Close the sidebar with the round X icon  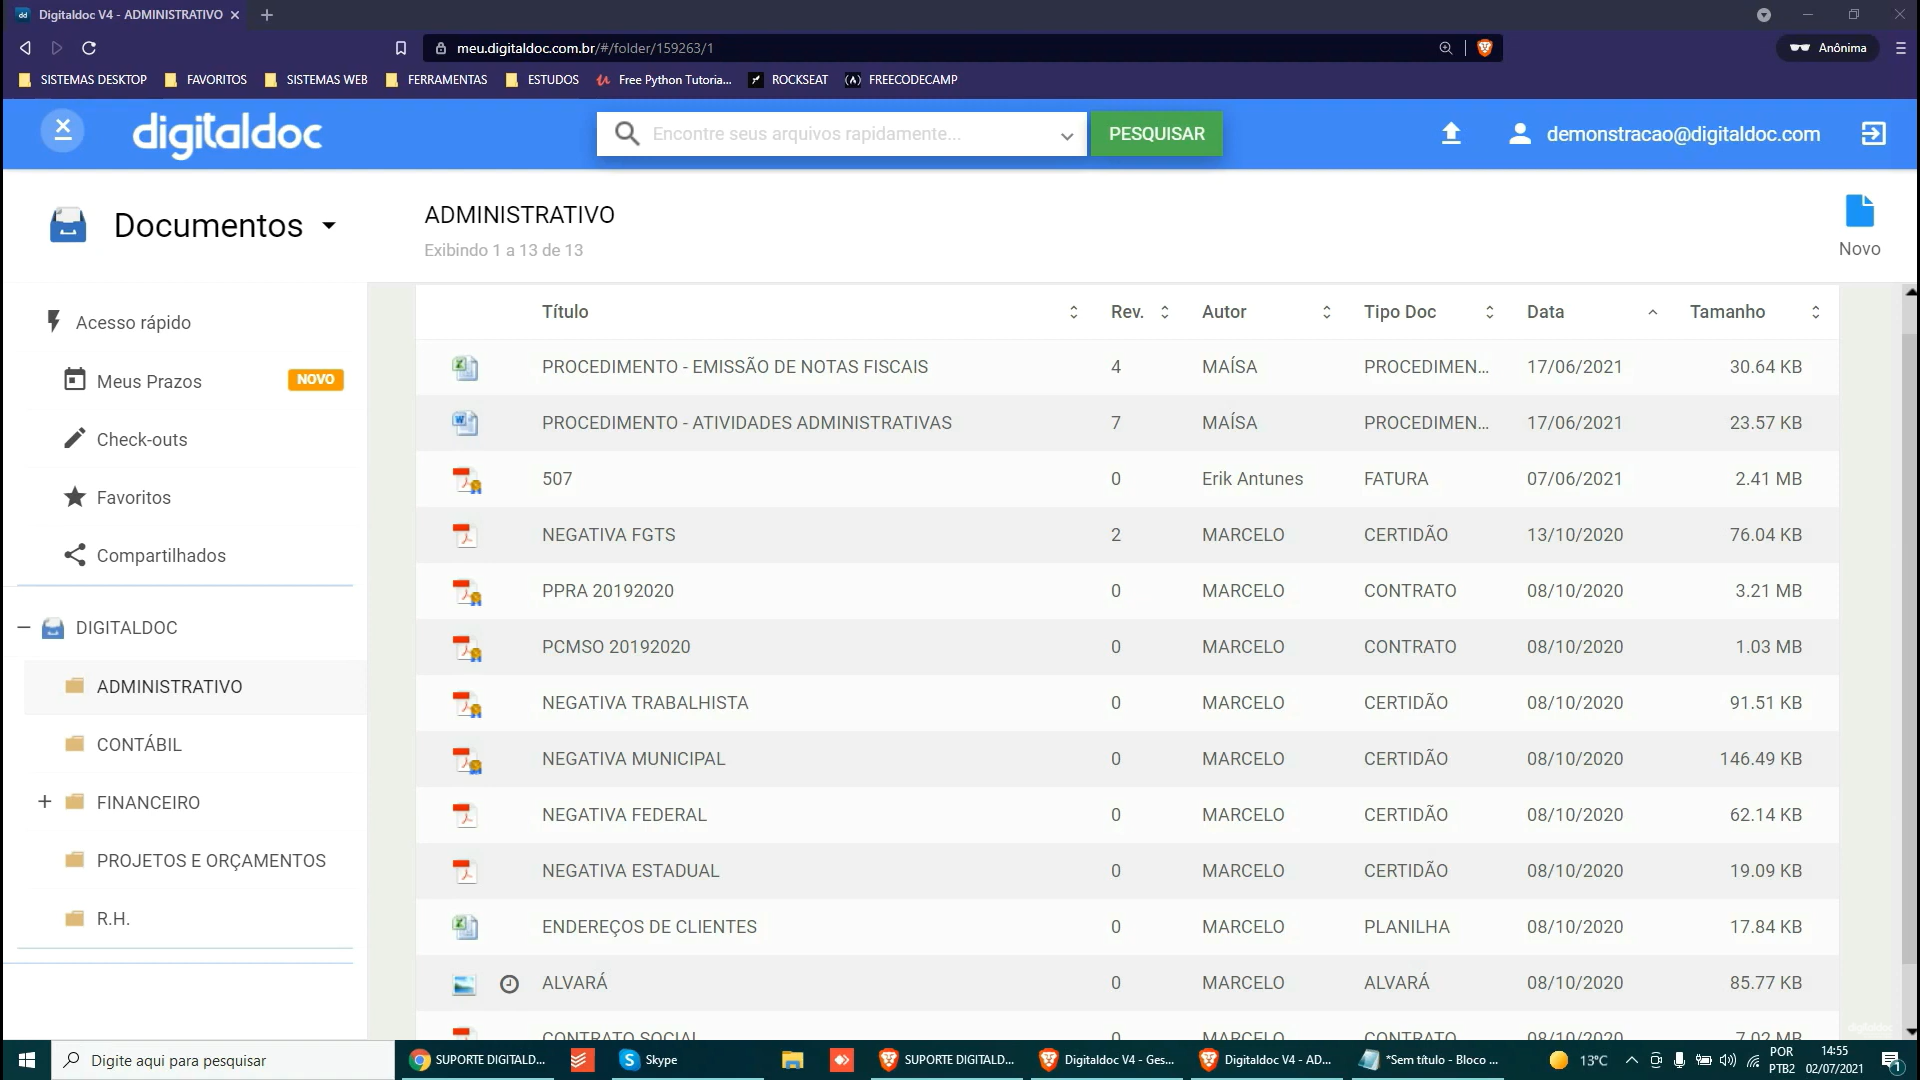(x=62, y=130)
